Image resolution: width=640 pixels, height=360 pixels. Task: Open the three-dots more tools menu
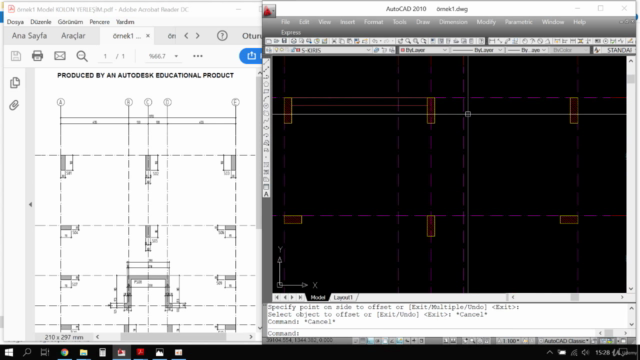coord(198,56)
